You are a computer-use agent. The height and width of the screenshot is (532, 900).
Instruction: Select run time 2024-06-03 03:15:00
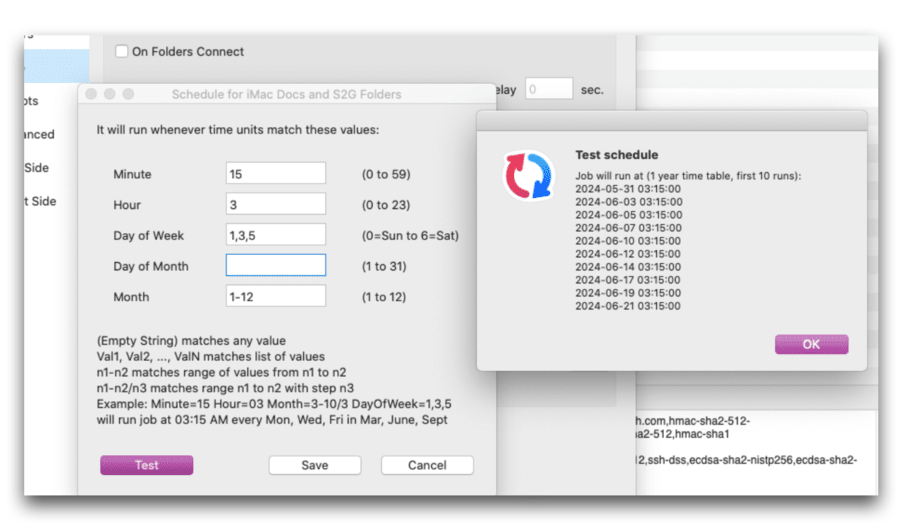[629, 201]
